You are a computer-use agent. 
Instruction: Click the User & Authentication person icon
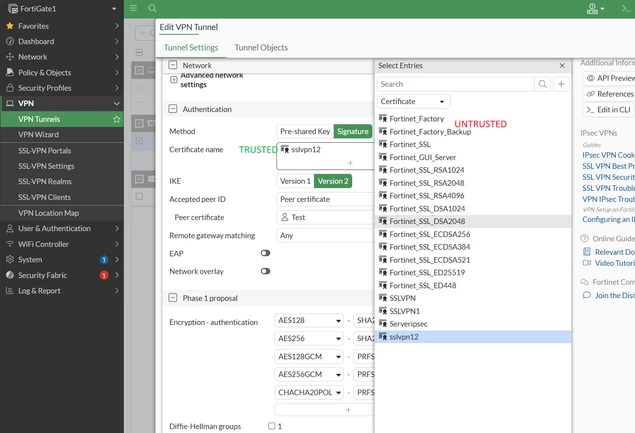click(x=10, y=228)
